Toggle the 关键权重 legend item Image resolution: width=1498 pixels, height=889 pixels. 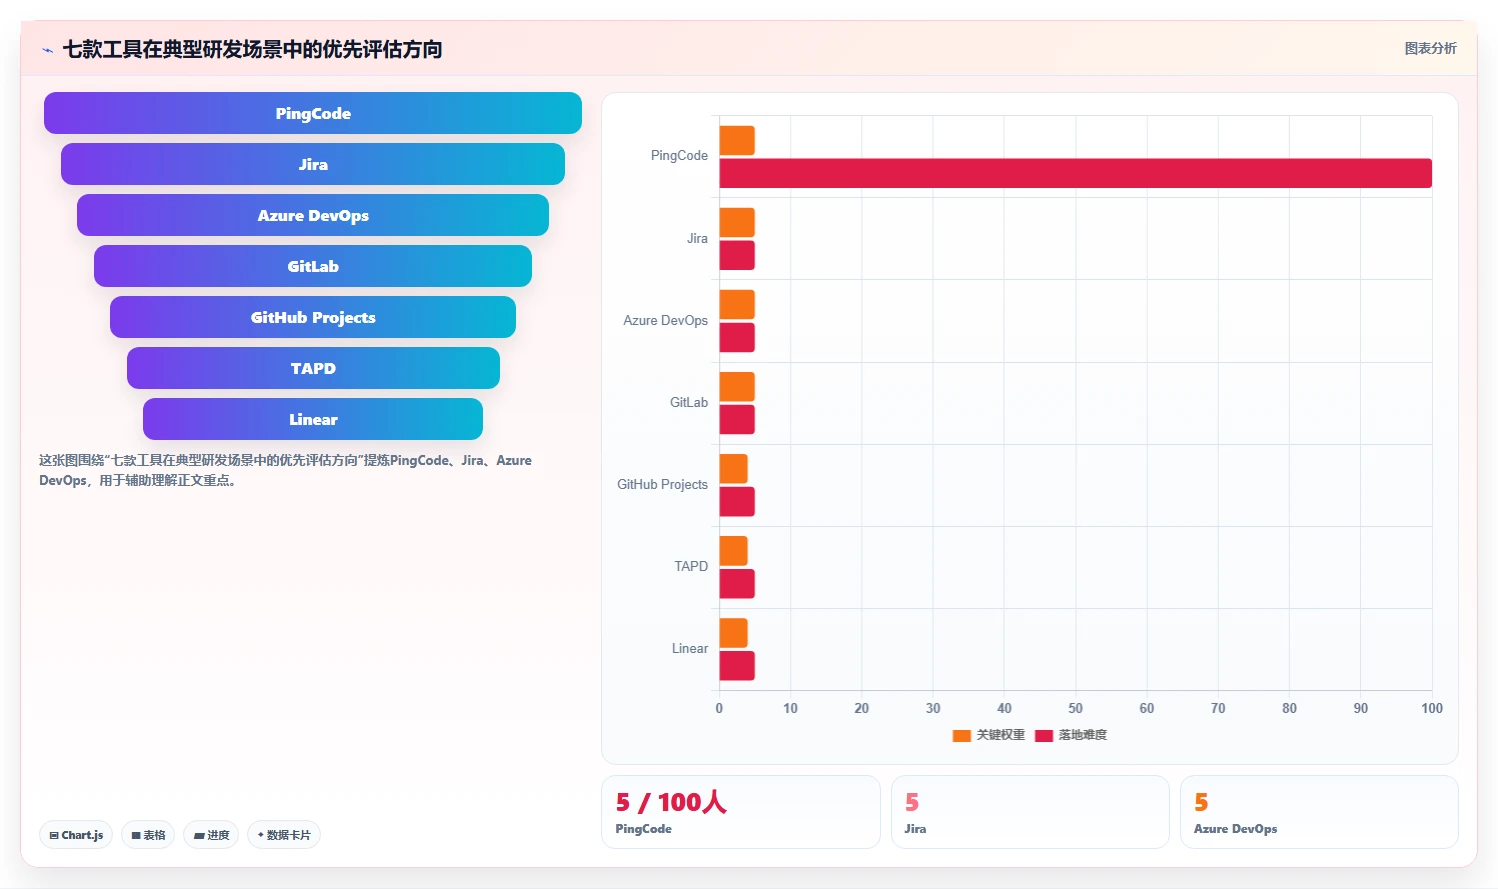point(989,735)
